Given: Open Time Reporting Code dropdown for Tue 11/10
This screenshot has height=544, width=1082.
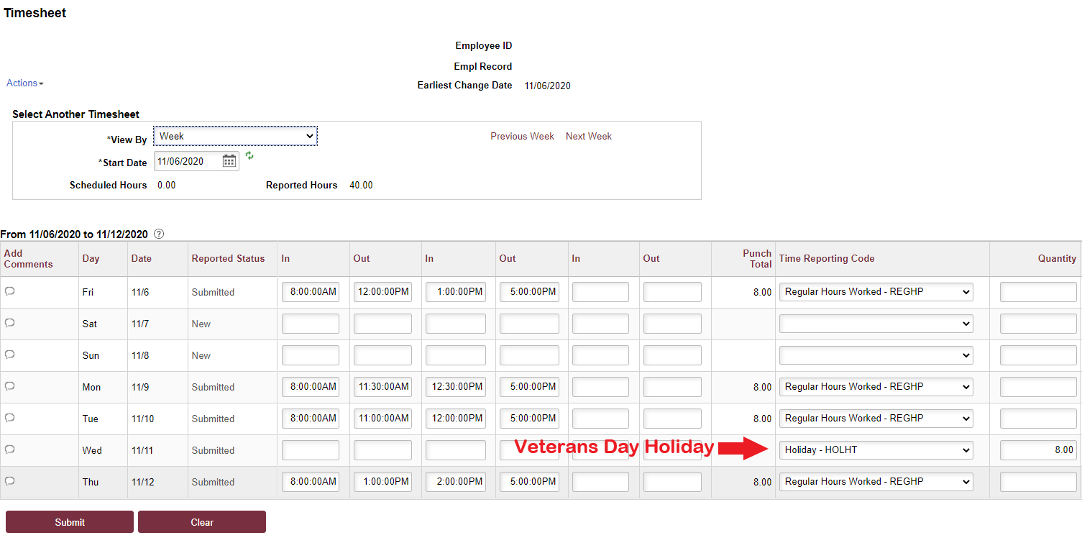Looking at the screenshot, I should click(876, 418).
